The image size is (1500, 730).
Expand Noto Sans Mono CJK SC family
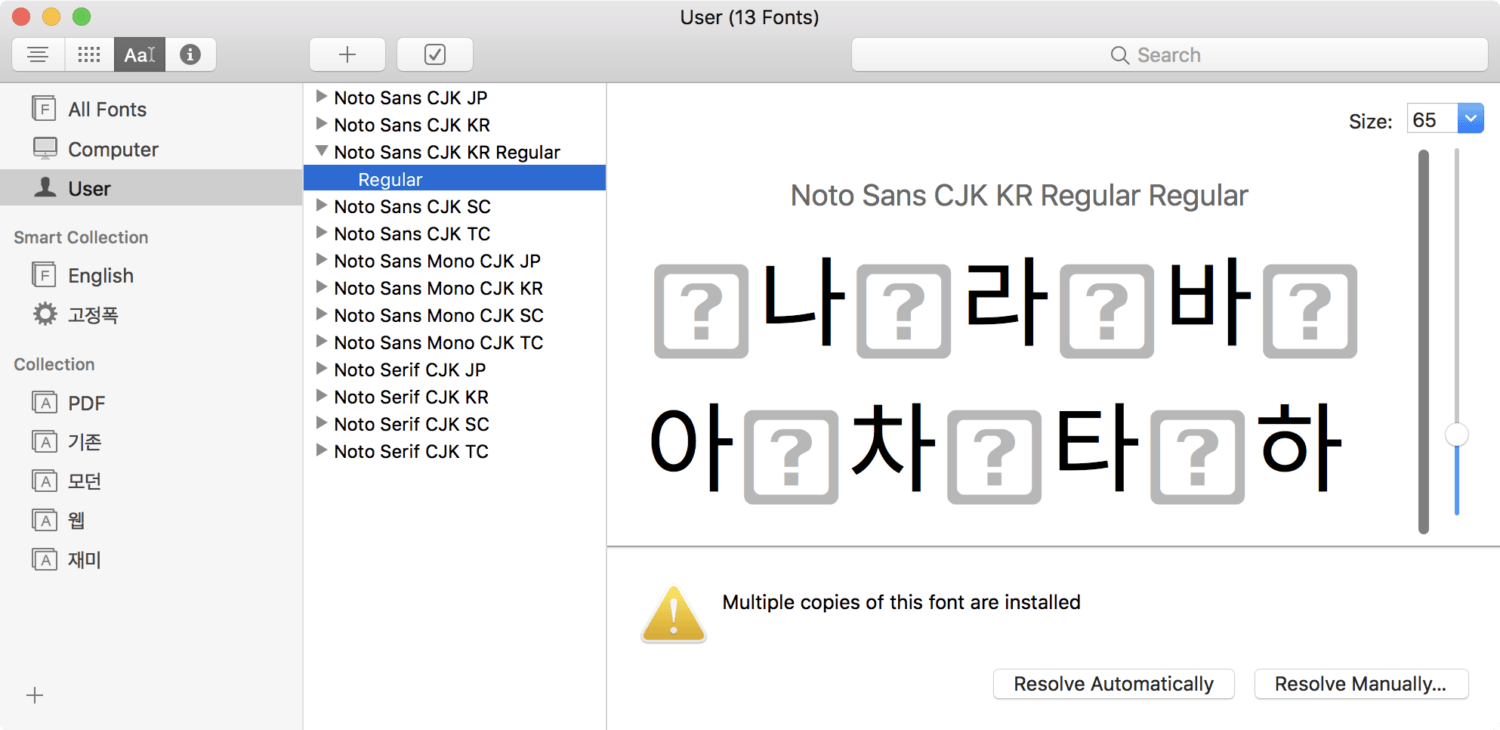pyautogui.click(x=321, y=315)
